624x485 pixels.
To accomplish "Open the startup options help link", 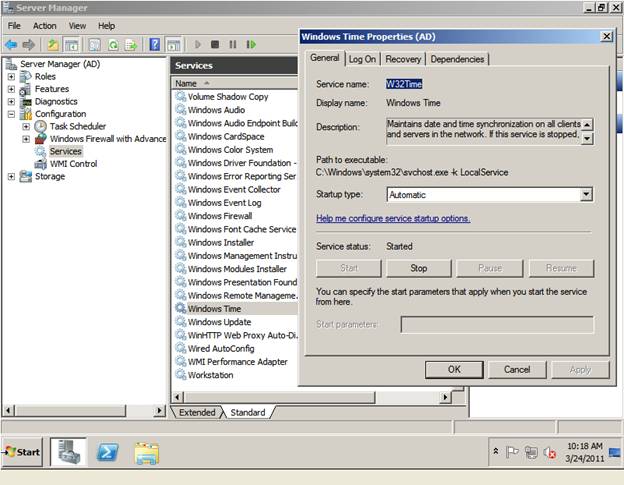I will coord(393,218).
